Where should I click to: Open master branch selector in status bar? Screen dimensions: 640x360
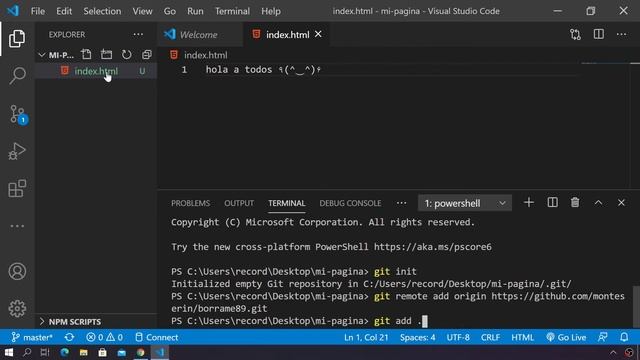[32, 338]
